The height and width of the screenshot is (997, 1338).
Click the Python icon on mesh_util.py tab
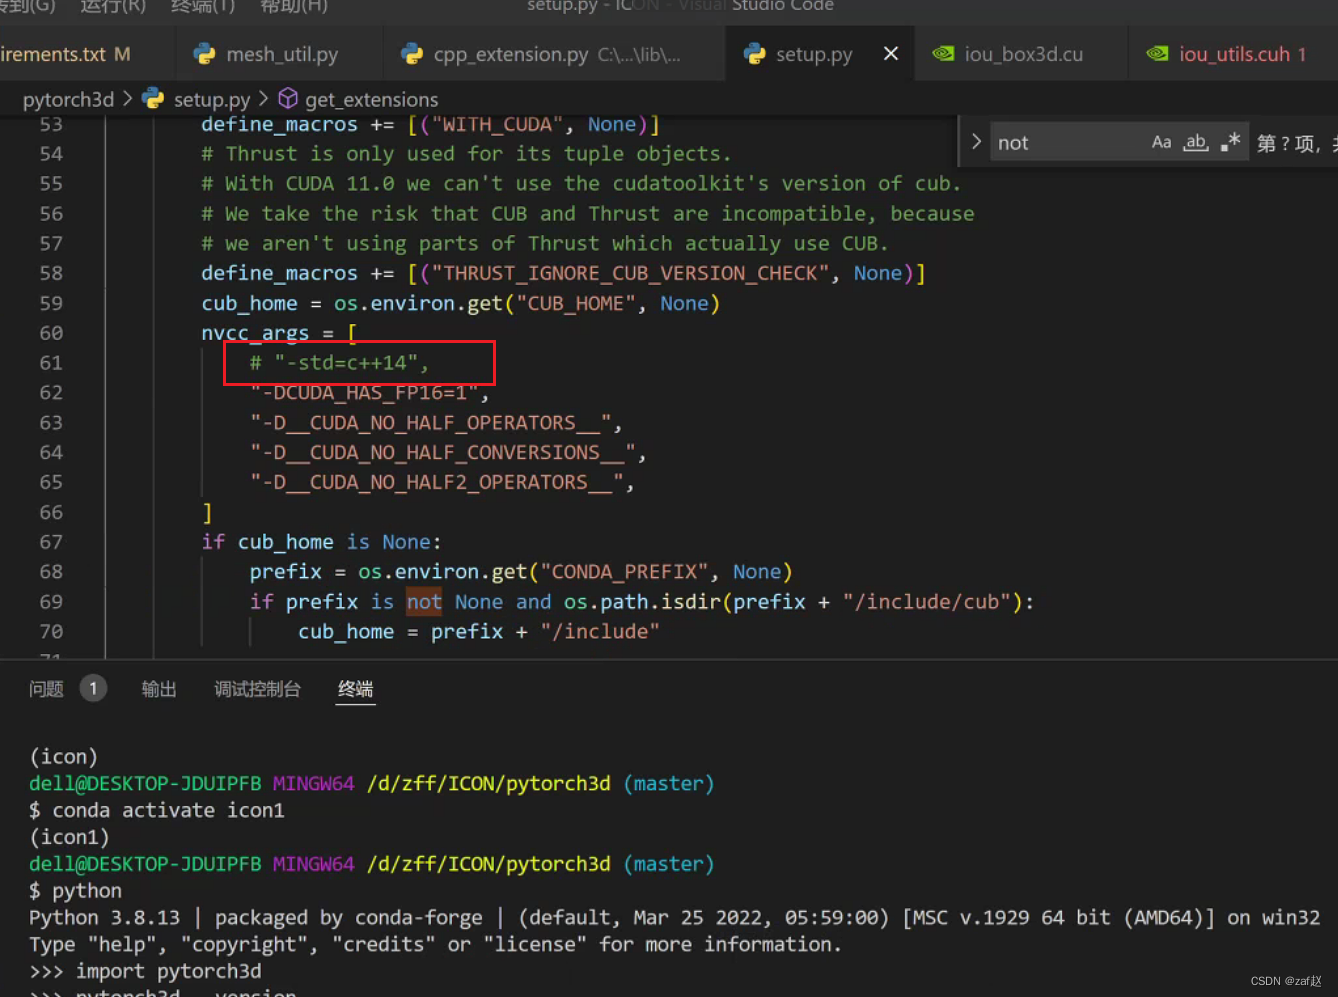[205, 54]
